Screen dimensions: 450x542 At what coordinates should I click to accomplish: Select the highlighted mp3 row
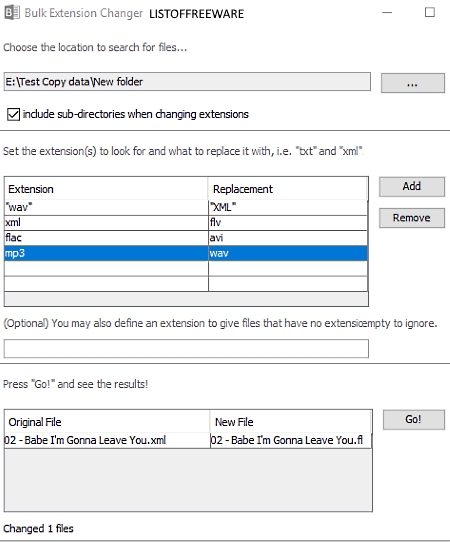(186, 253)
